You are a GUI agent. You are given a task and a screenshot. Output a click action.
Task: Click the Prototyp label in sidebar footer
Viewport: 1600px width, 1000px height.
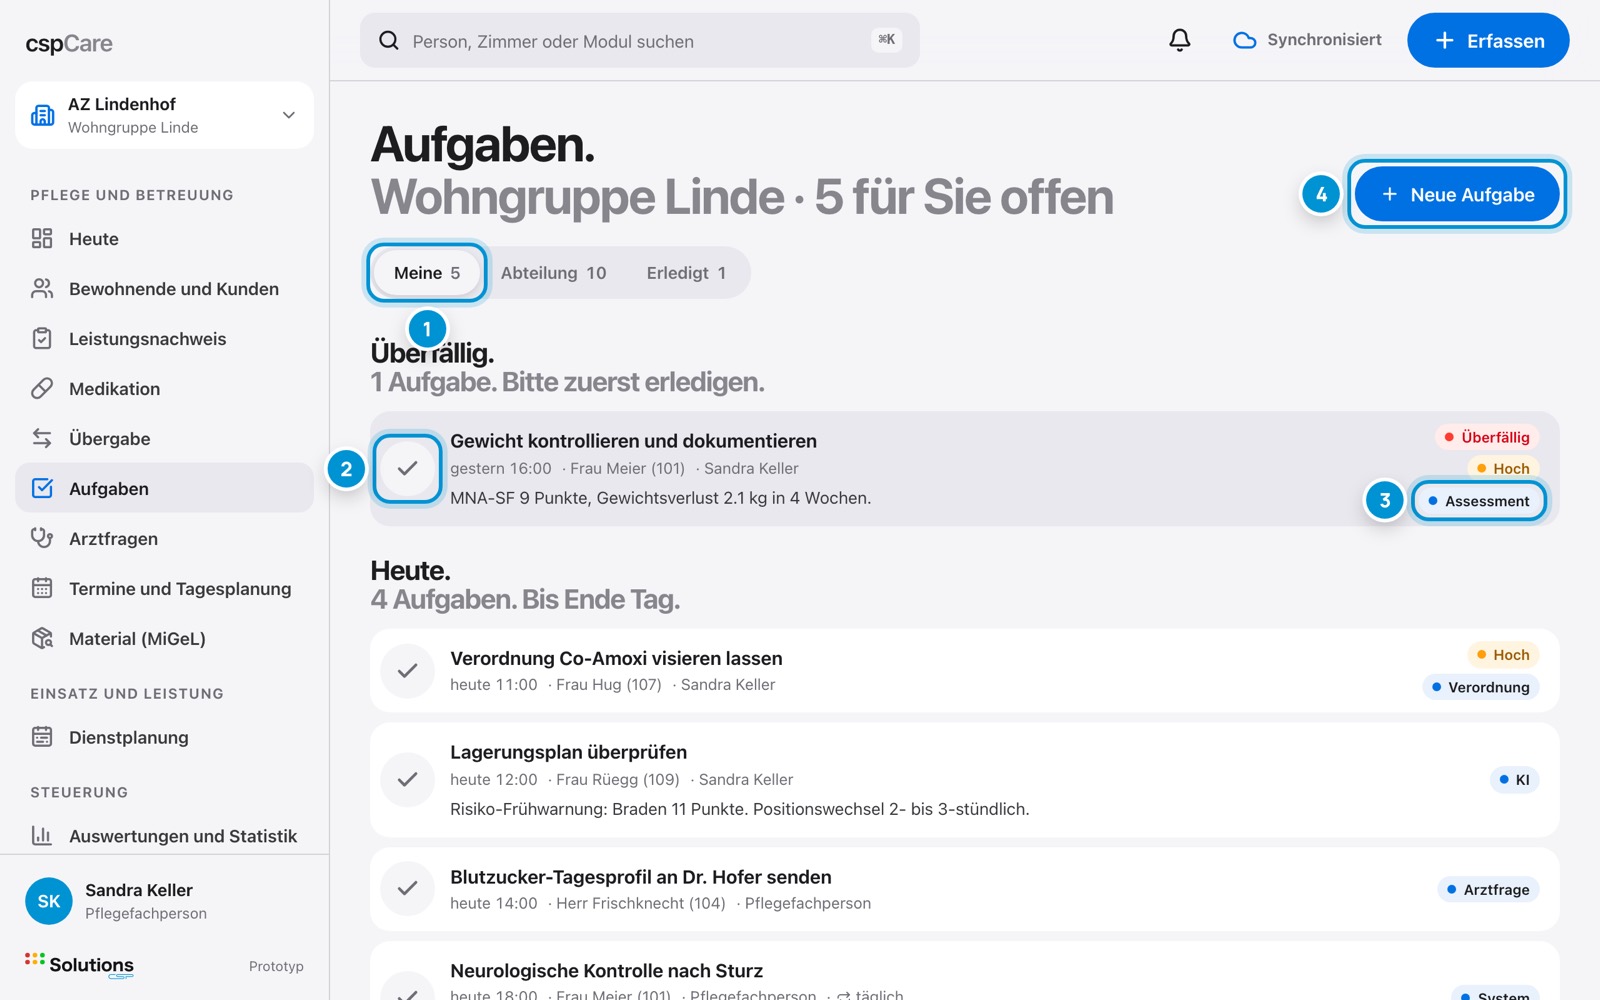pyautogui.click(x=276, y=966)
